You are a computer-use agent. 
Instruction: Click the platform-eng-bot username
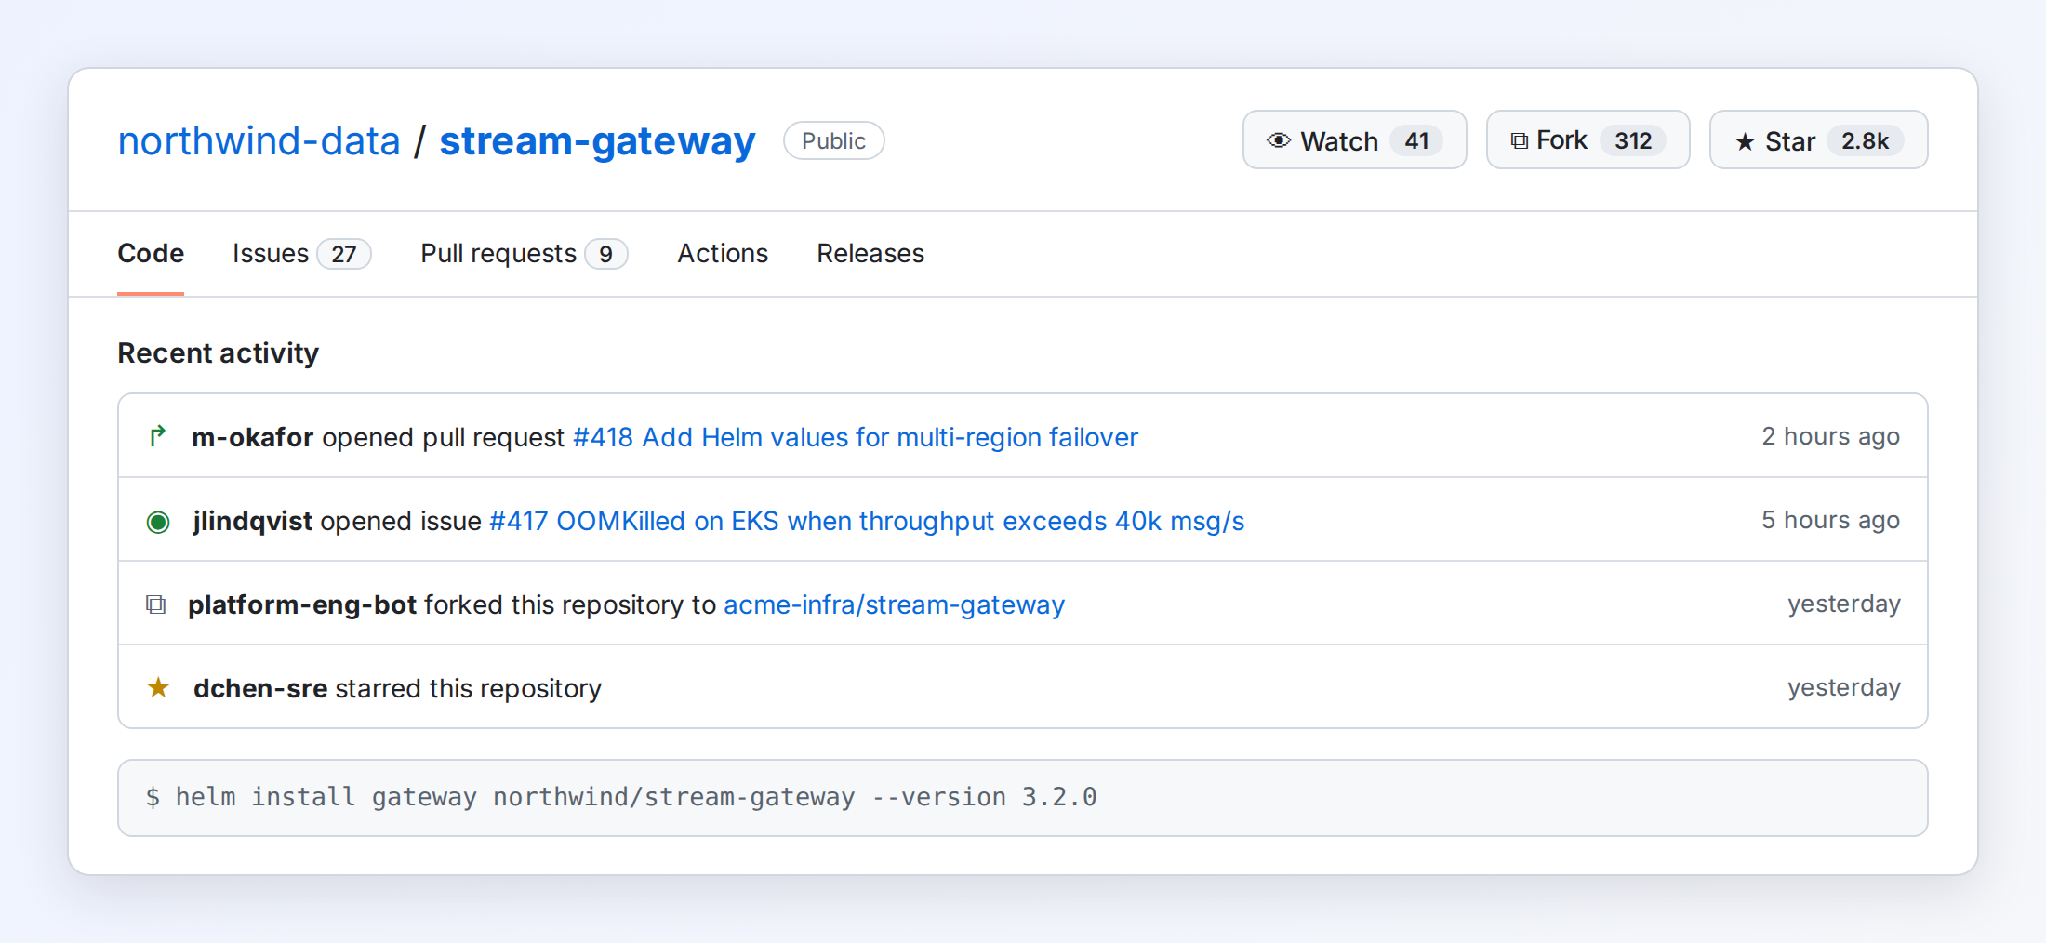[302, 605]
